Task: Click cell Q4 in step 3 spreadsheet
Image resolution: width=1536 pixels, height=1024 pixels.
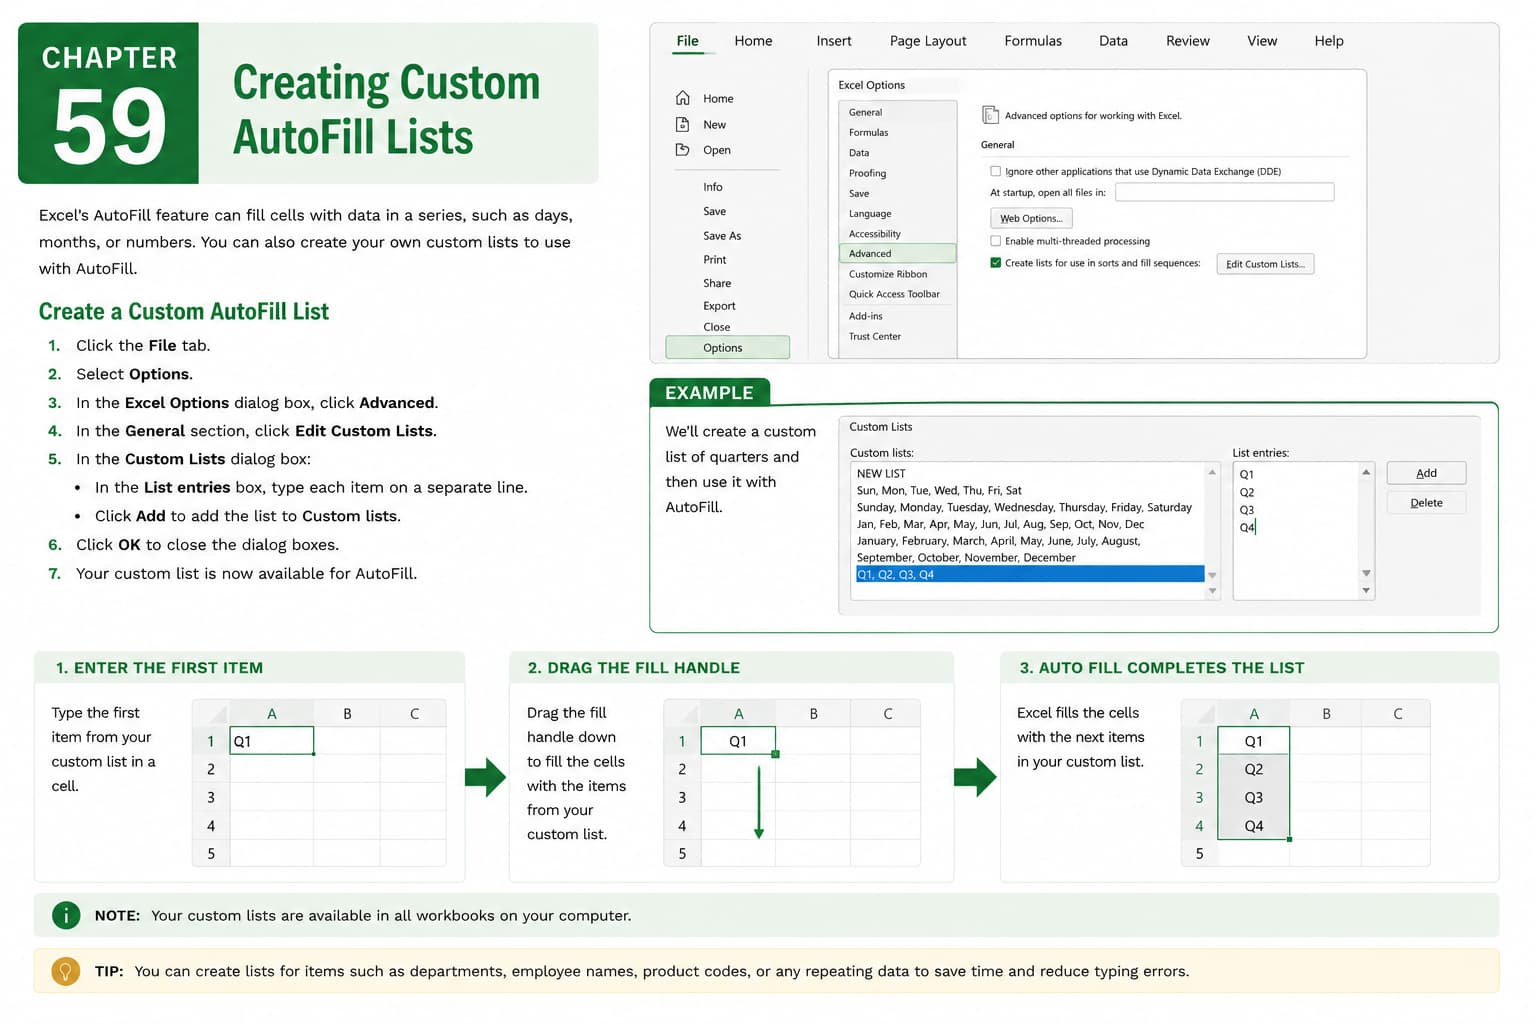Action: (x=1254, y=826)
